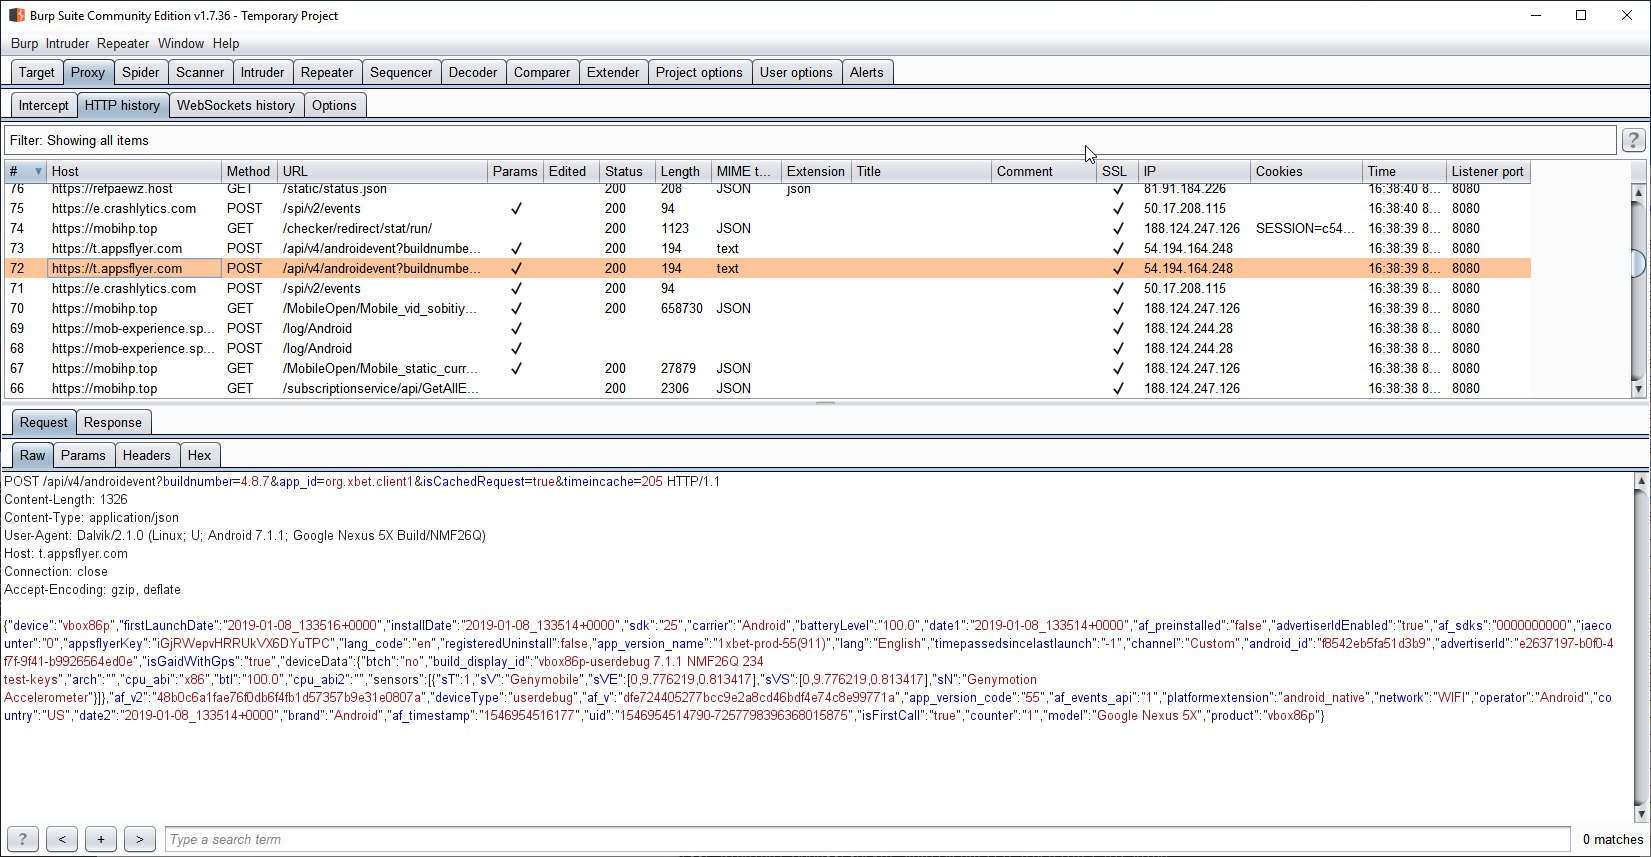The image size is (1651, 857).
Task: Switch to the Params view tab
Action: tap(83, 455)
